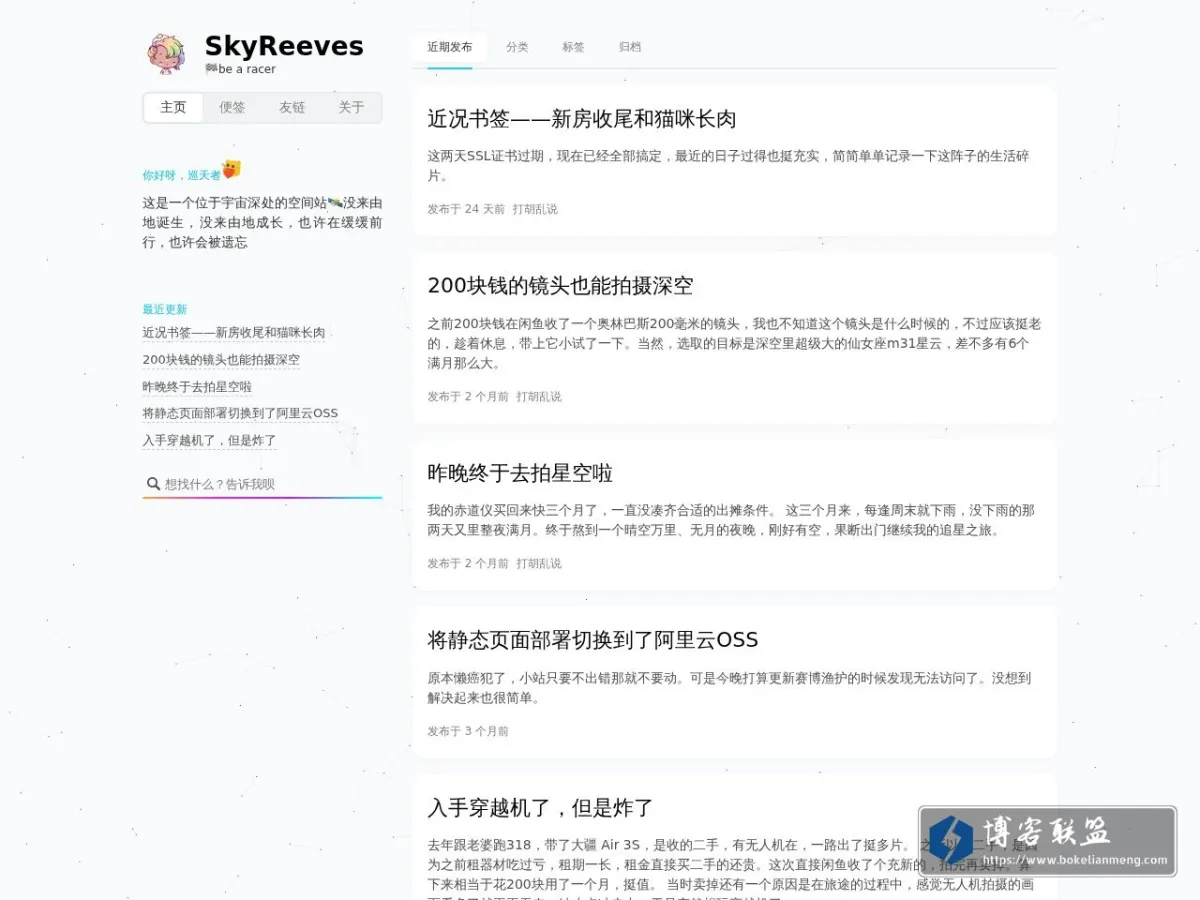The width and height of the screenshot is (1200, 900).
Task: Open post title 近况书签——新房收尾和猫咪长肉
Action: coord(582,119)
